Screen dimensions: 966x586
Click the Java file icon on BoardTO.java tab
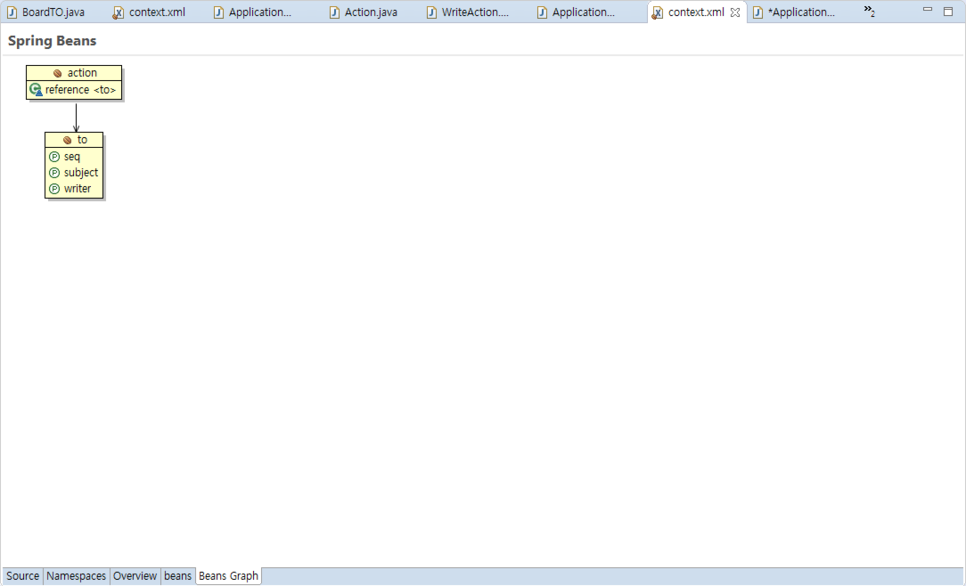click(12, 12)
